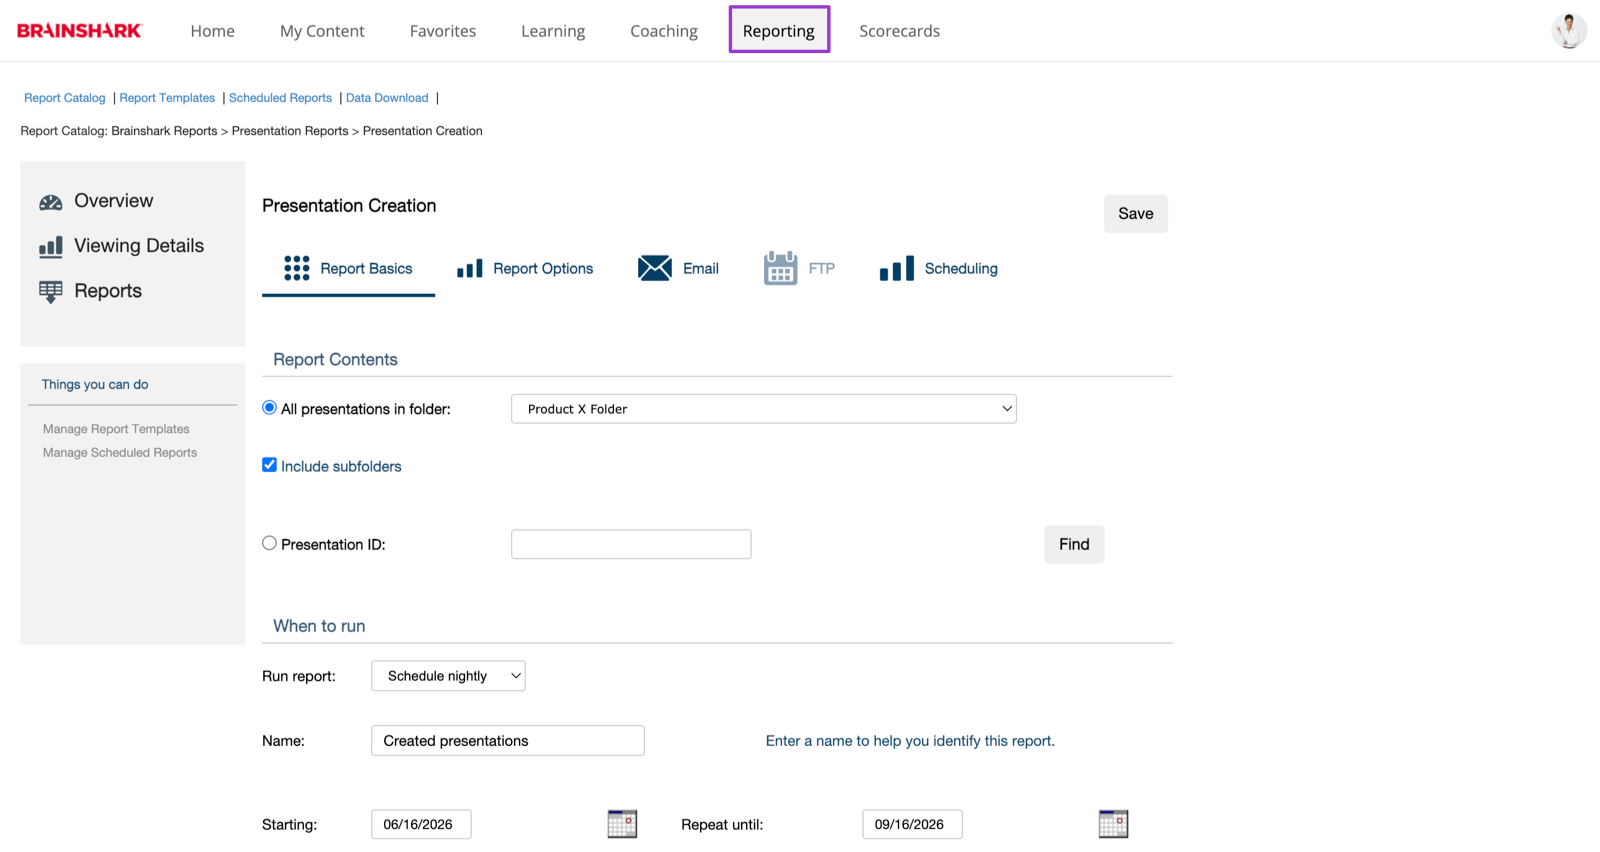The width and height of the screenshot is (1600, 852).
Task: Click the Scheduling chart icon
Action: pyautogui.click(x=897, y=268)
